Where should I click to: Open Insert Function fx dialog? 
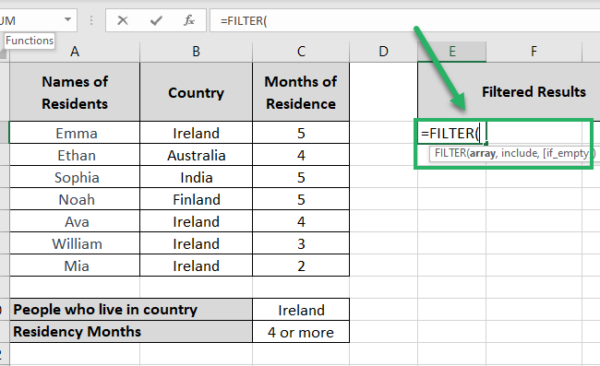189,20
